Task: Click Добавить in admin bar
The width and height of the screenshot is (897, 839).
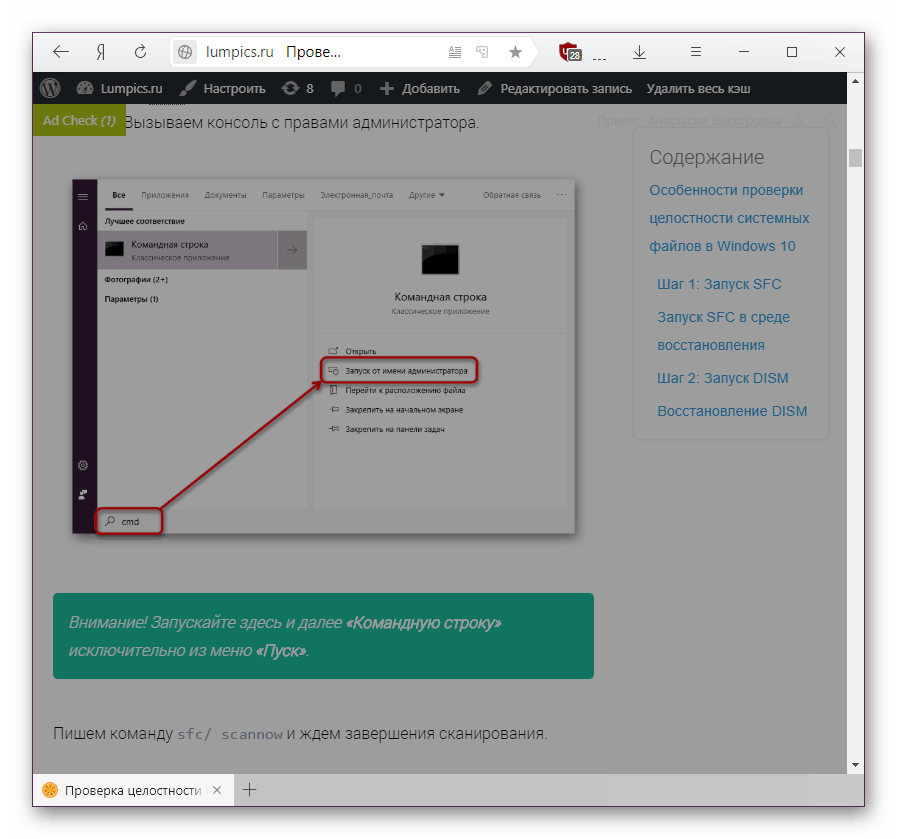Action: coord(420,89)
